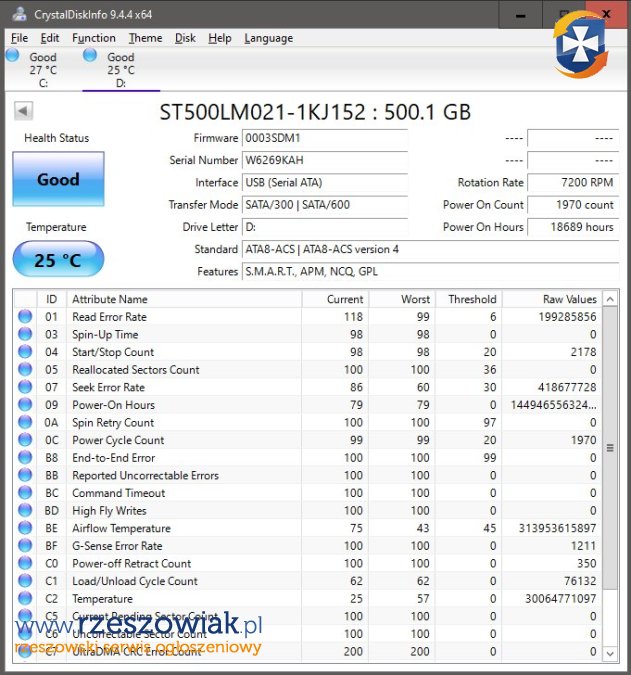Click status orb for C2 Temperature row
The width and height of the screenshot is (631, 675).
pos(25,599)
